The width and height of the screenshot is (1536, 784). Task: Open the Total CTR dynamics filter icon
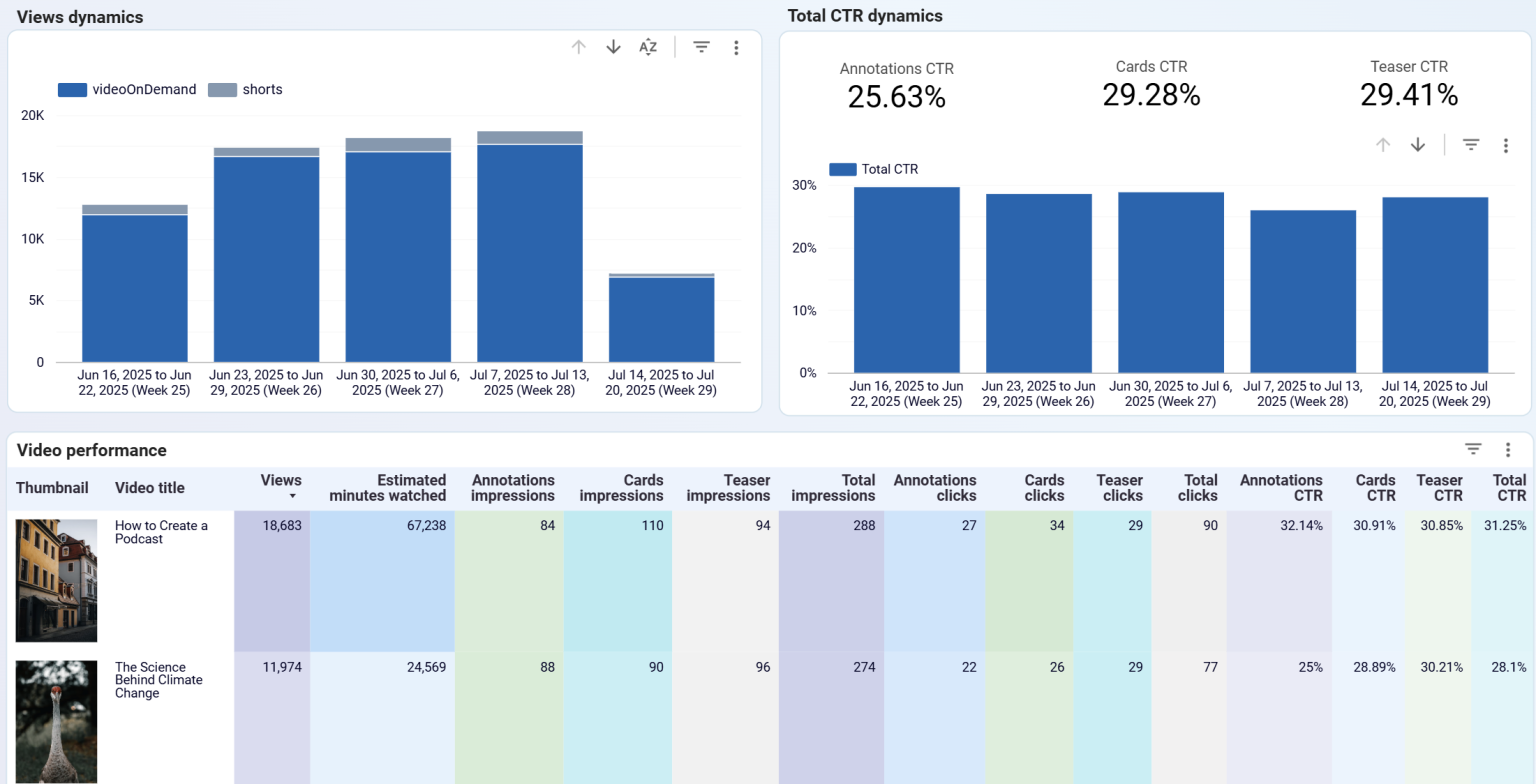(1470, 144)
